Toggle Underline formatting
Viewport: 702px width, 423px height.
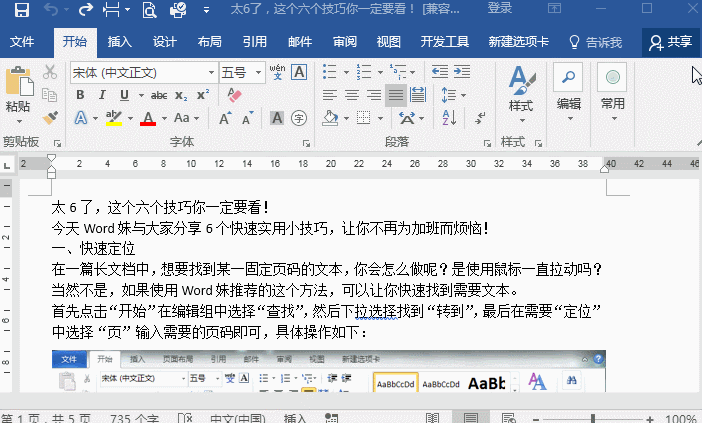click(x=124, y=95)
